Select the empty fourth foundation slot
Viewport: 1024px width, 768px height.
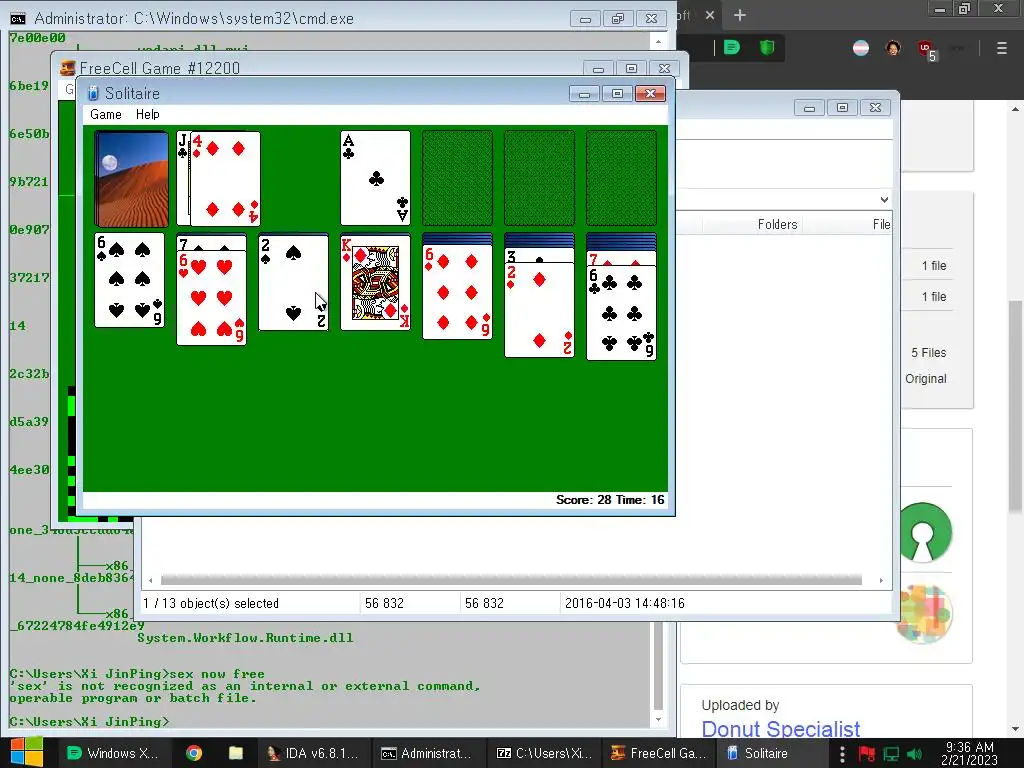[x=621, y=178]
